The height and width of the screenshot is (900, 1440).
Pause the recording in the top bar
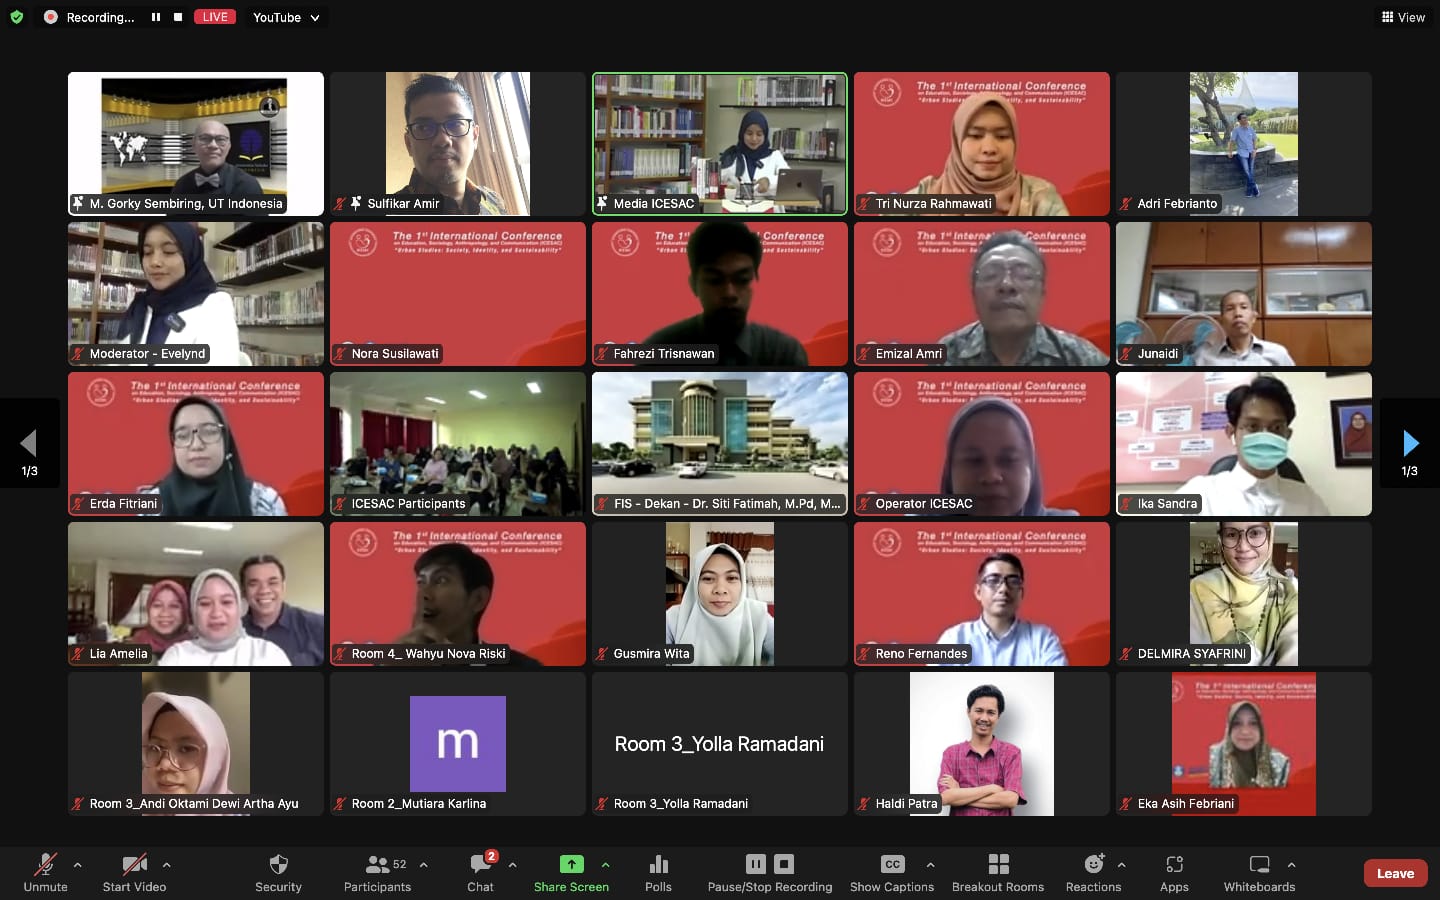(156, 17)
